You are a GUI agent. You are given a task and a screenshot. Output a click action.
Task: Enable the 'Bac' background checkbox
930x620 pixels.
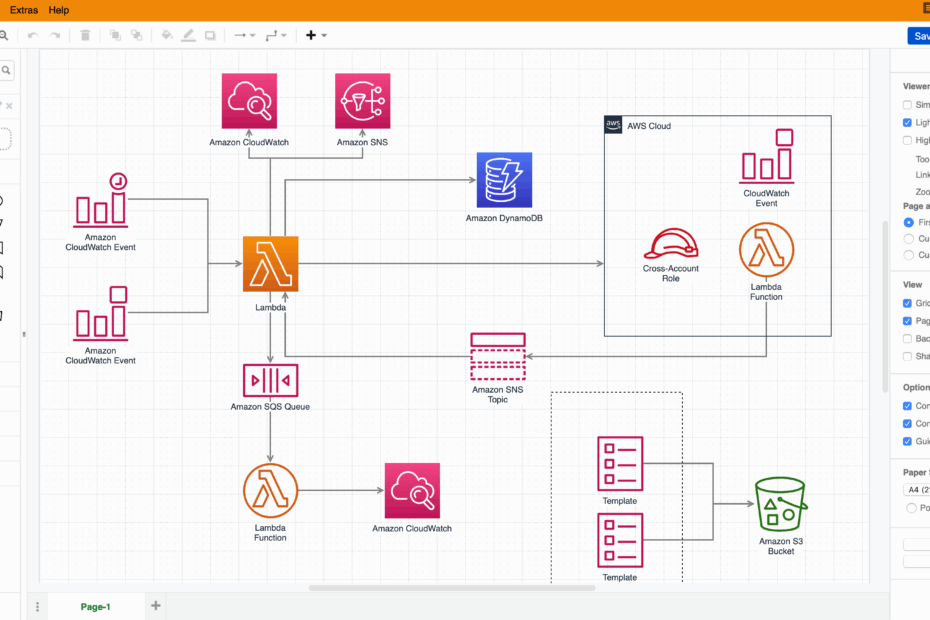click(907, 338)
